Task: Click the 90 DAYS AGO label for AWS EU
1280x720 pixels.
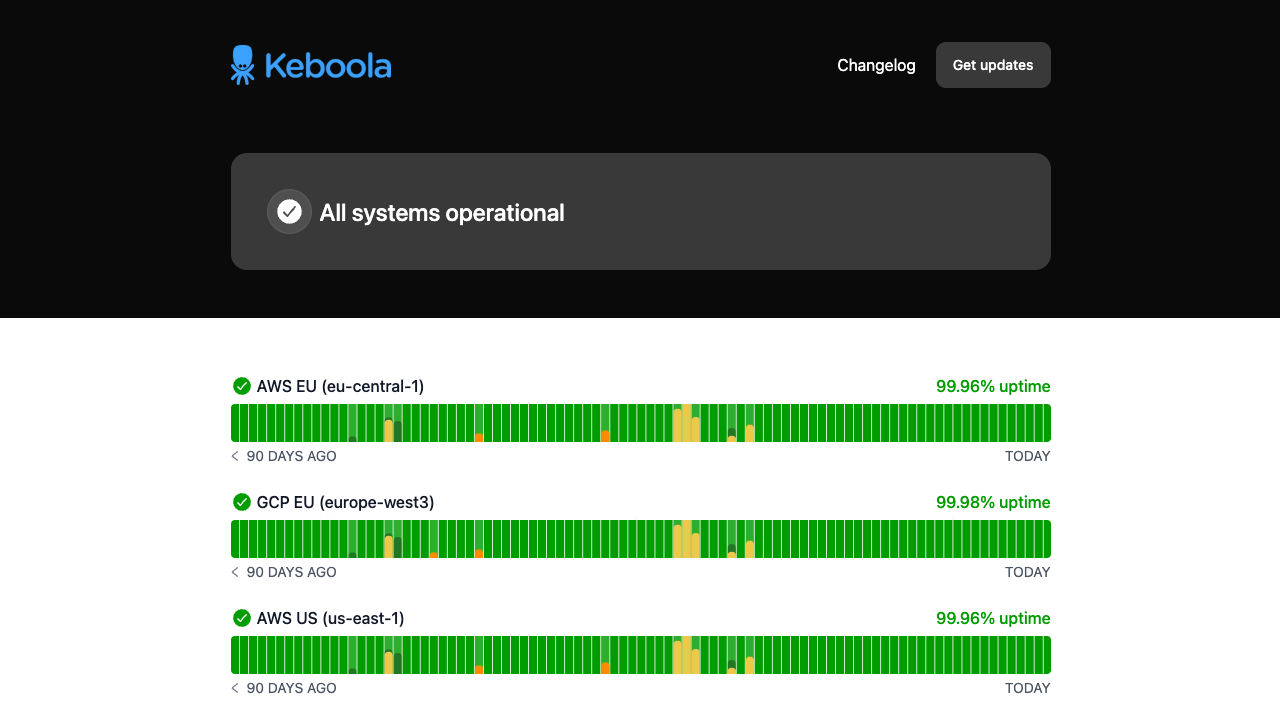Action: point(291,456)
